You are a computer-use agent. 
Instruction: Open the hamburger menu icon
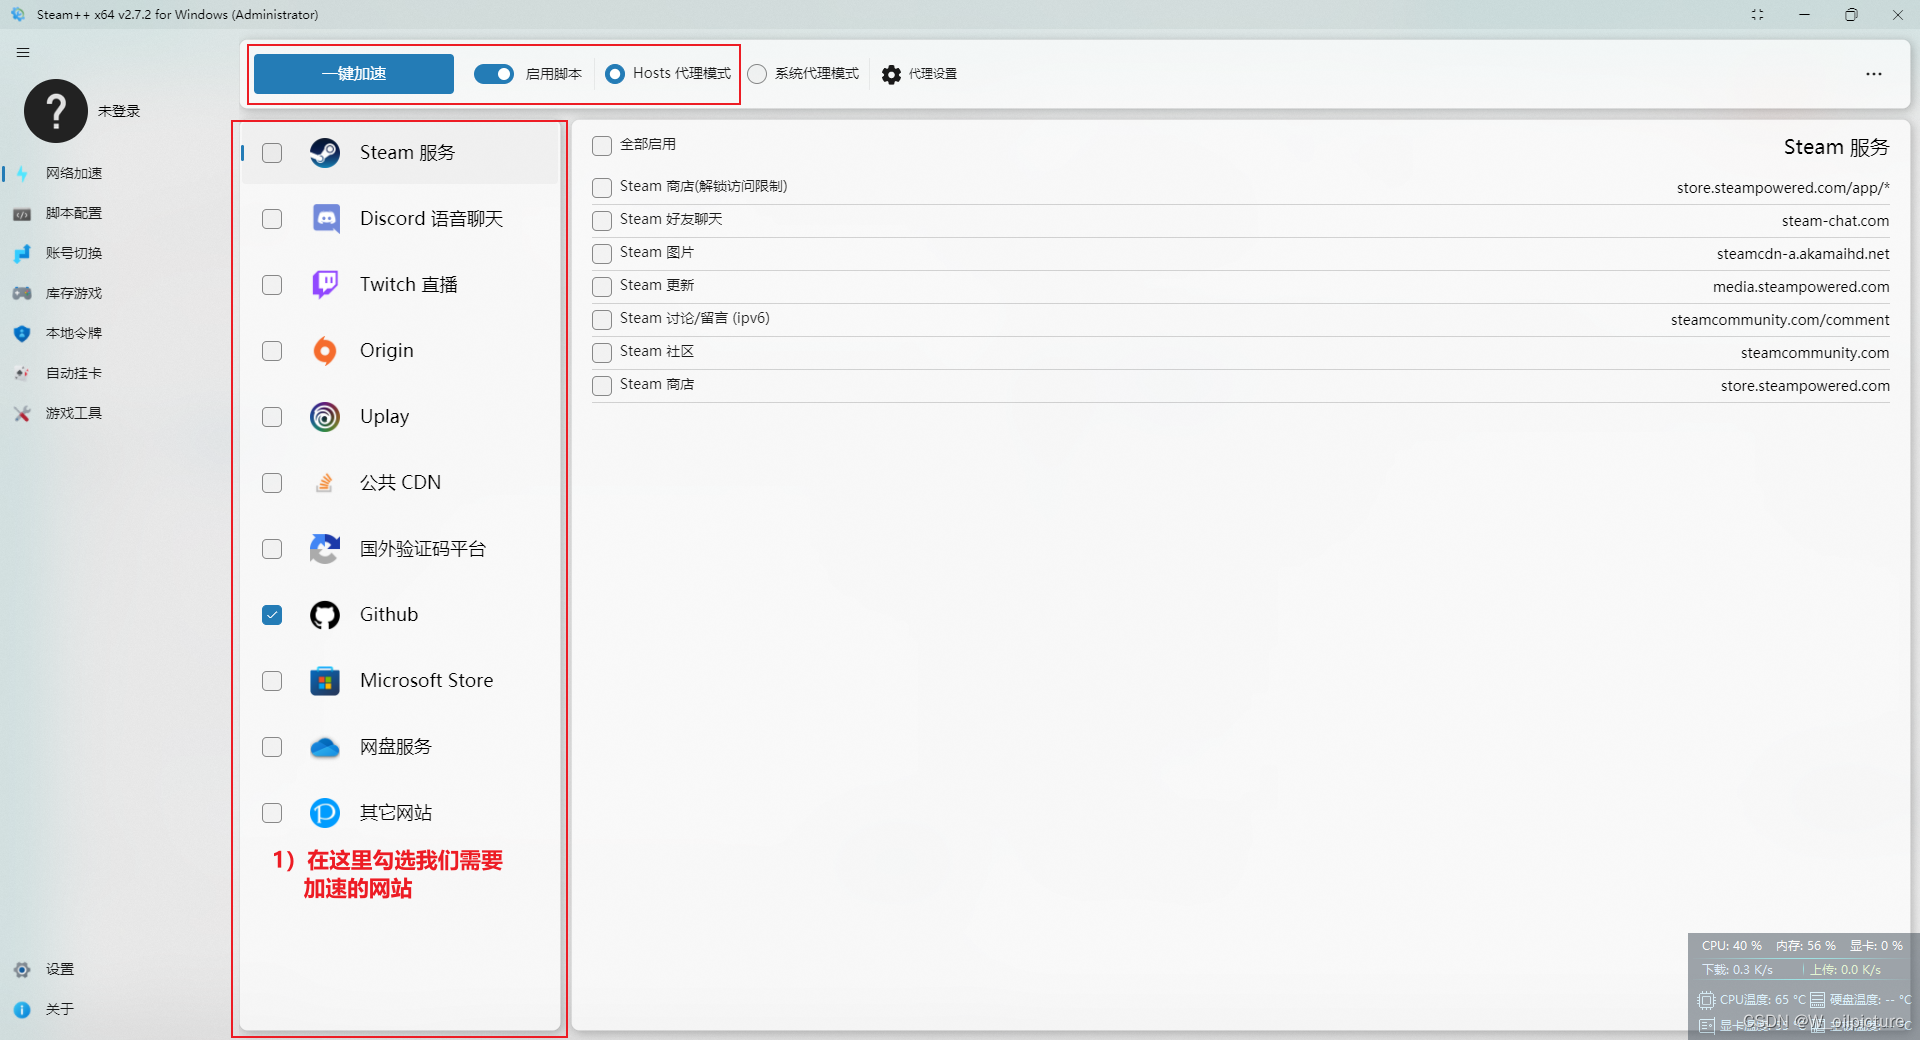pyautogui.click(x=23, y=53)
